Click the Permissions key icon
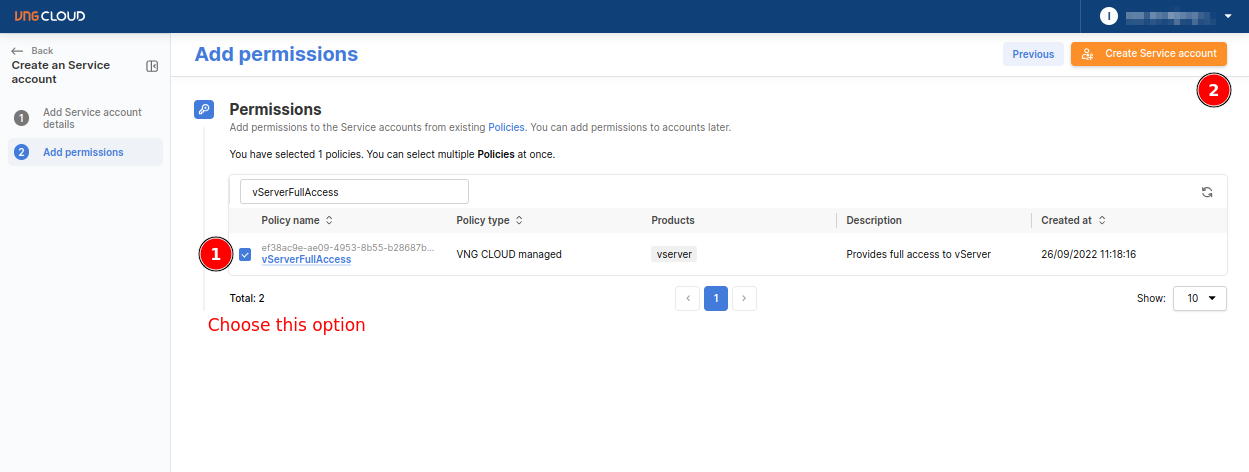Screen dimensions: 1249x472 pos(203,110)
